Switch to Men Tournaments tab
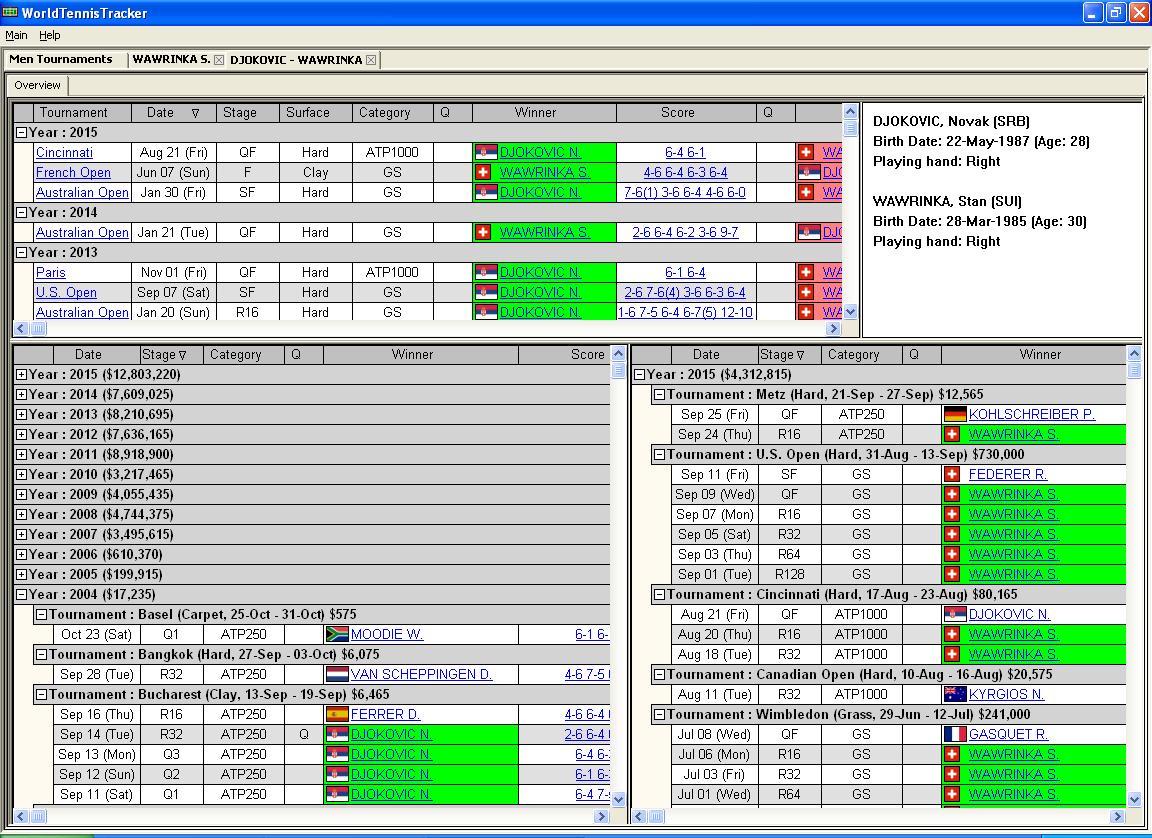Viewport: 1152px width, 838px height. [61, 59]
